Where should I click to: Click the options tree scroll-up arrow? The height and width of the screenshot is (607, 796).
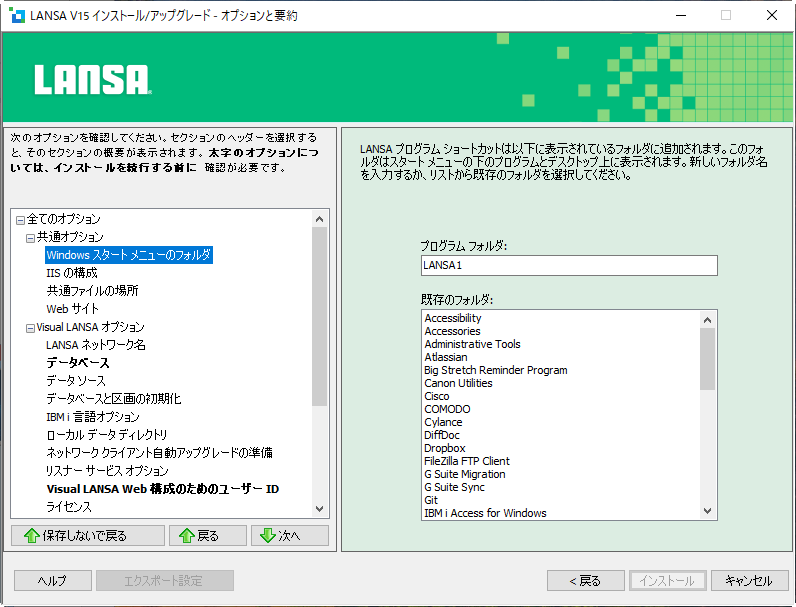(319, 219)
